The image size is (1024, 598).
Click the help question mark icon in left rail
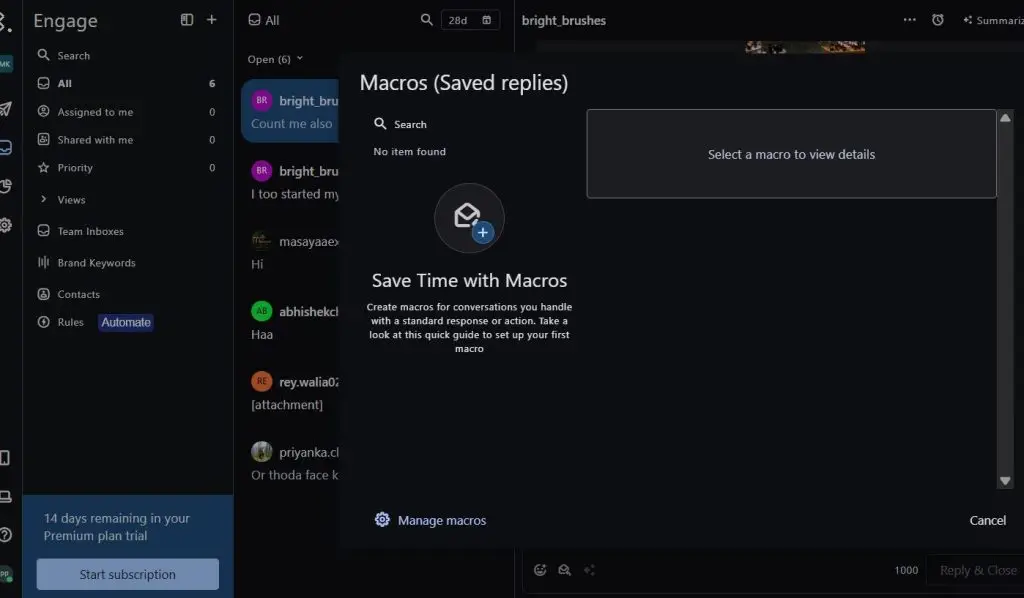tap(5, 535)
